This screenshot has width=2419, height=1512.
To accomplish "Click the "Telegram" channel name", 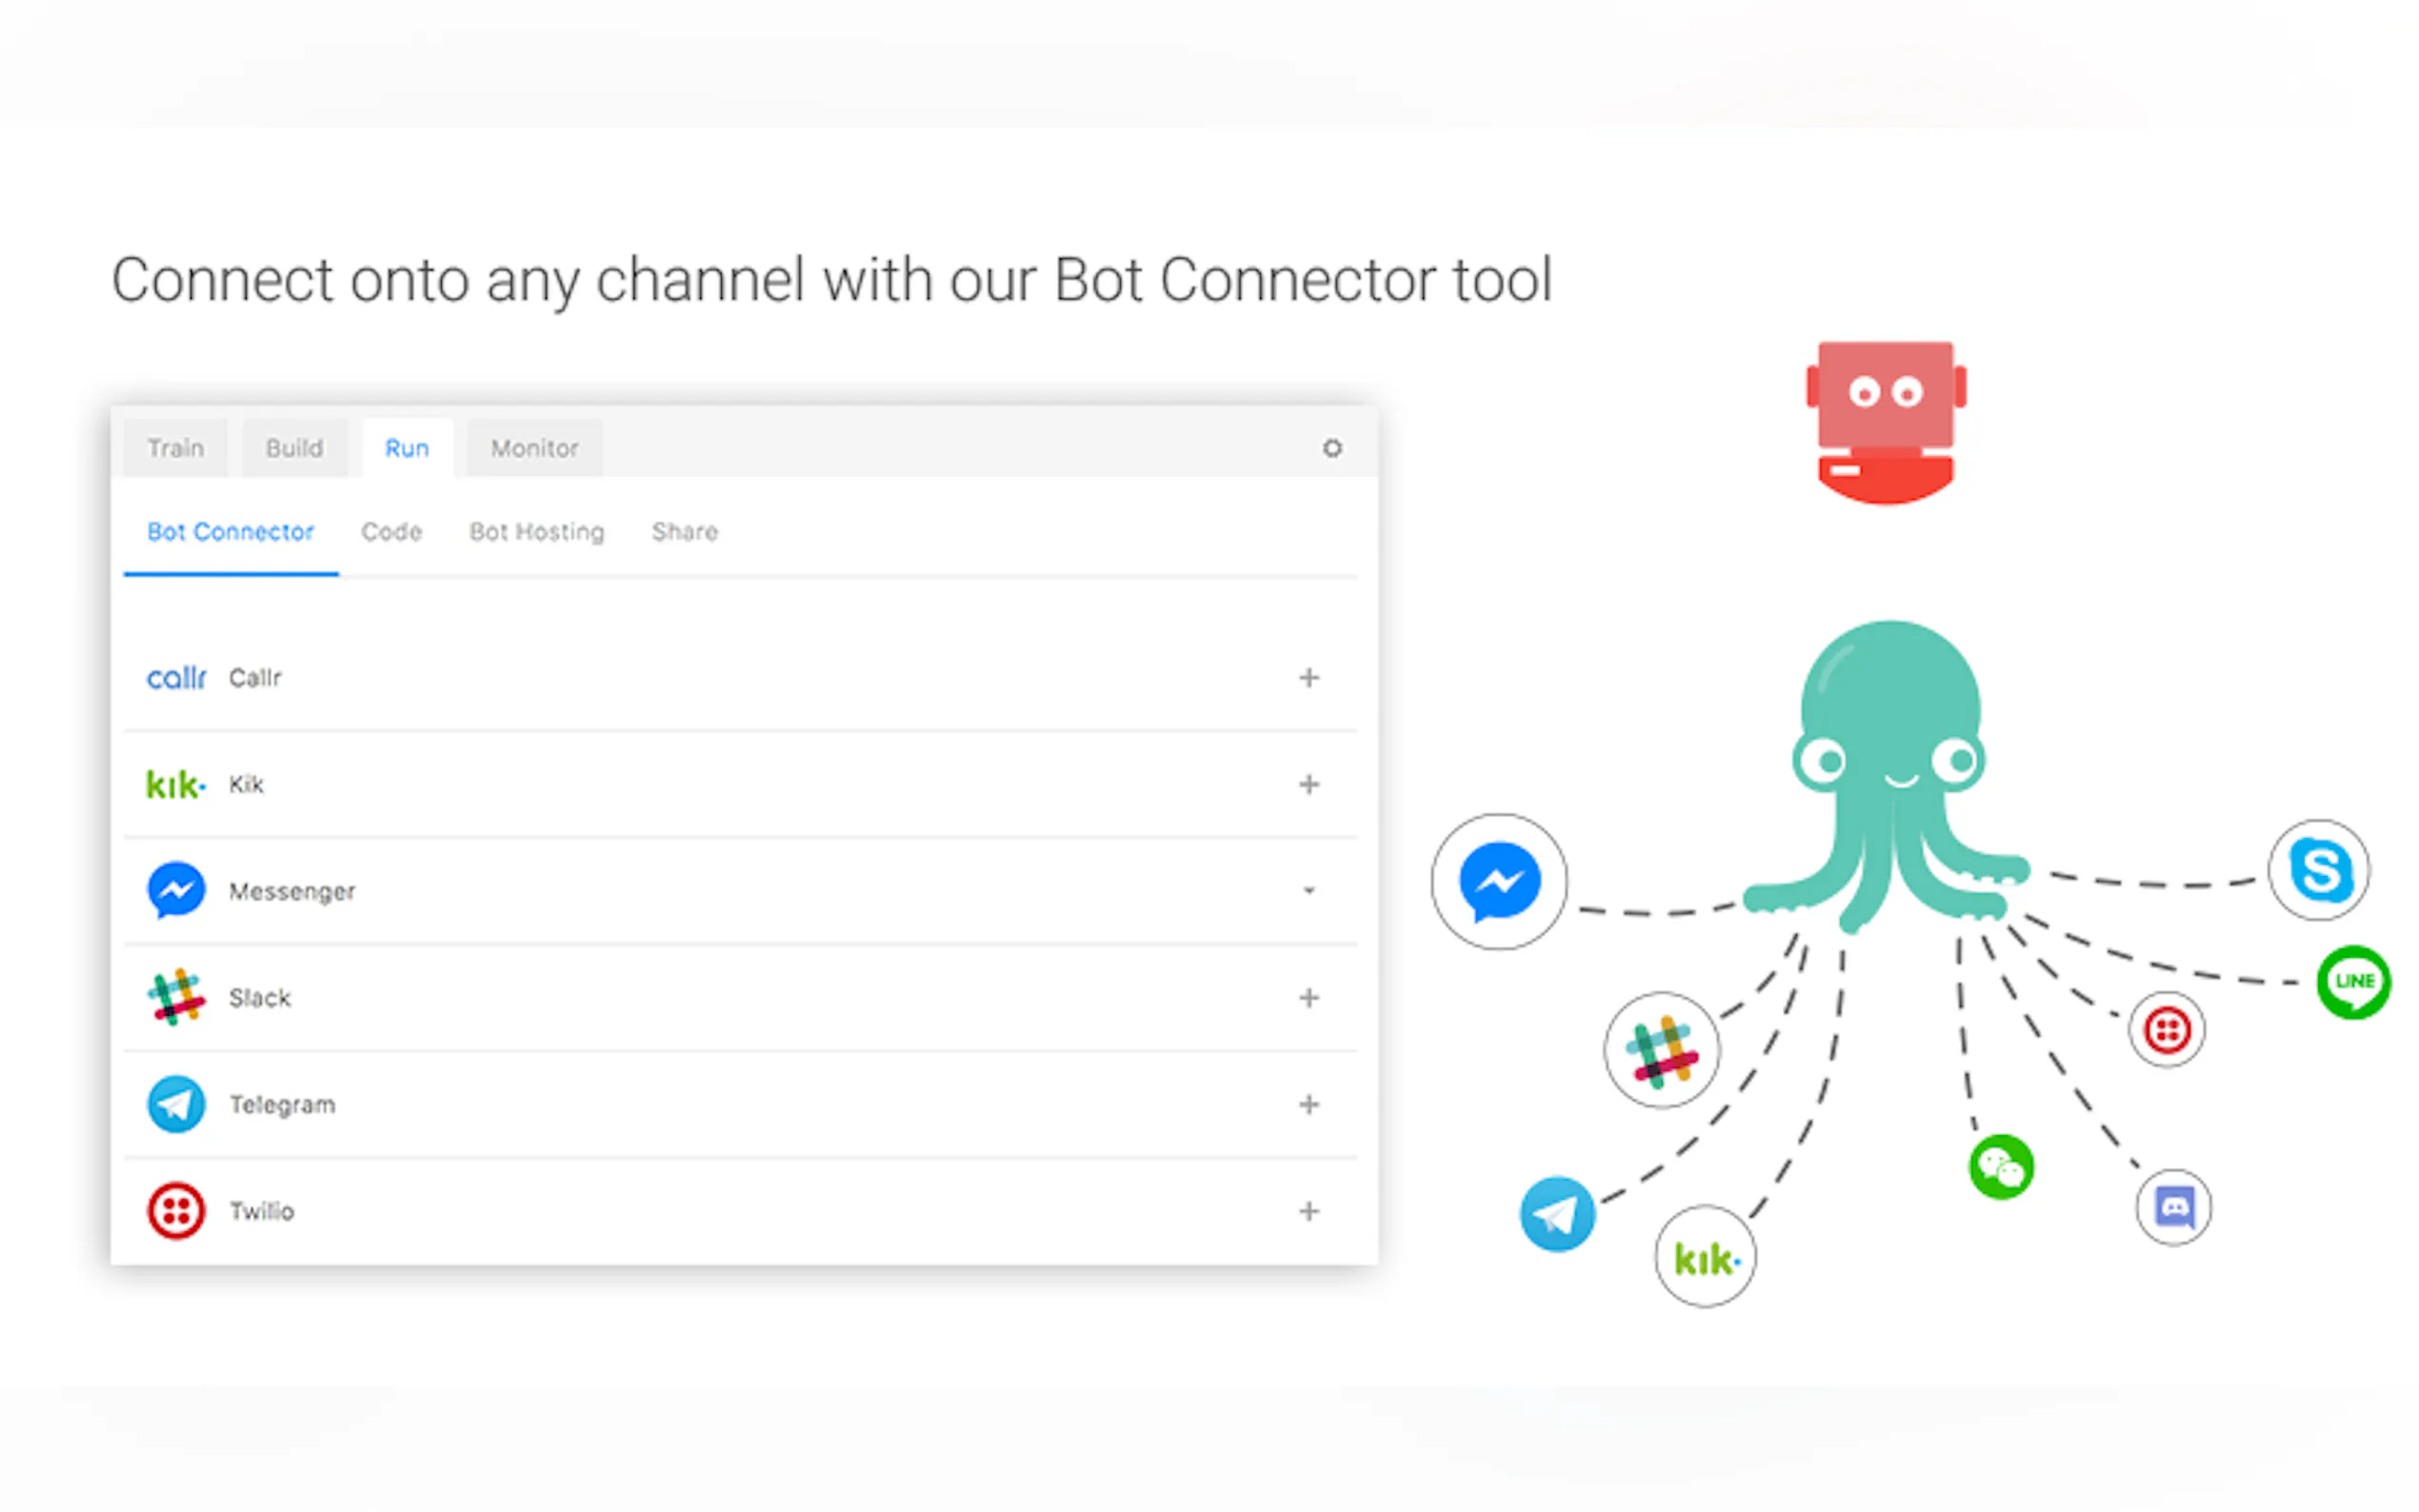I will pos(283,1105).
